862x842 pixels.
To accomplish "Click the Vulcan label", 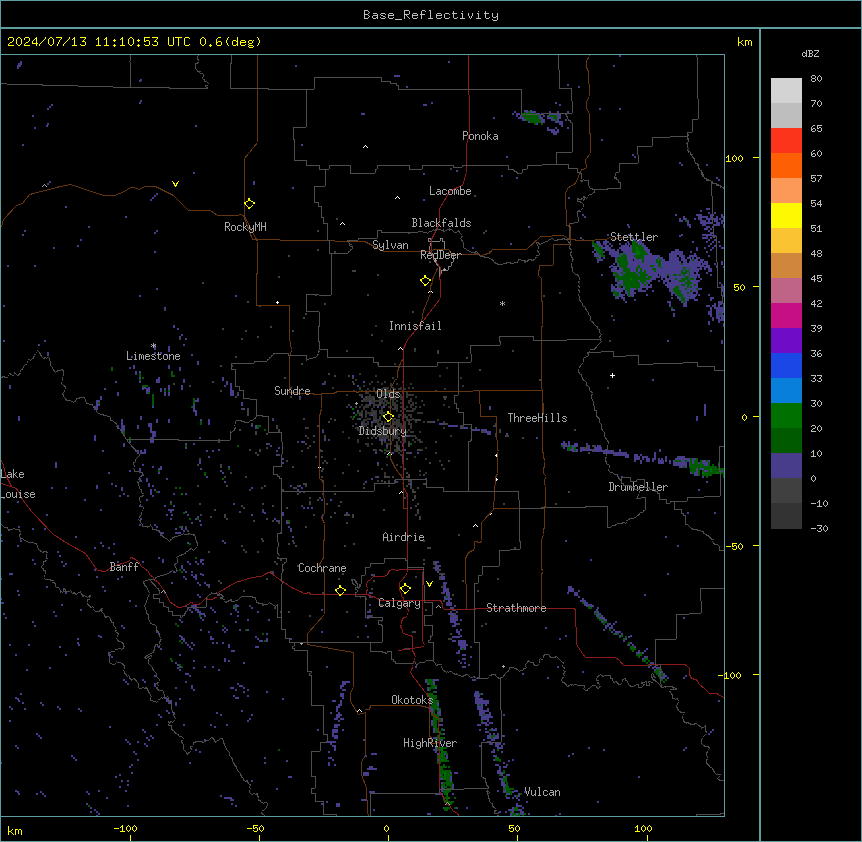I will [542, 792].
